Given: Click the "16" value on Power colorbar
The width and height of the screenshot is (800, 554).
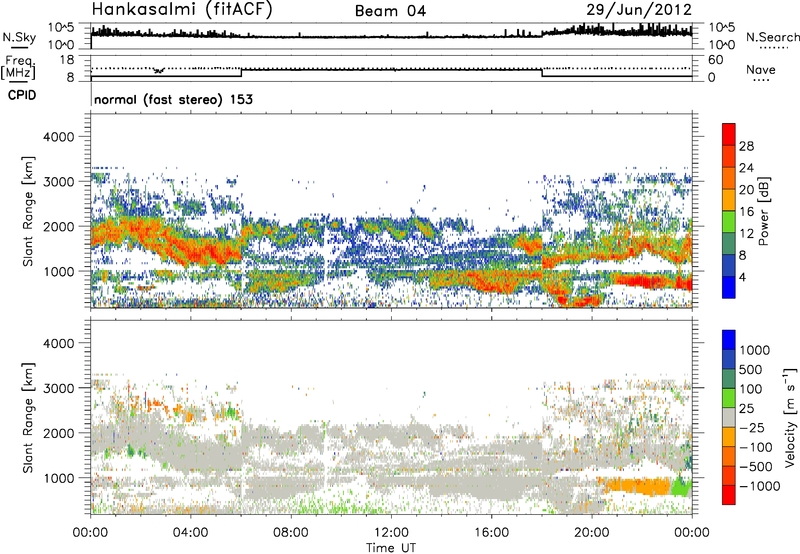Looking at the screenshot, I should pyautogui.click(x=746, y=212).
